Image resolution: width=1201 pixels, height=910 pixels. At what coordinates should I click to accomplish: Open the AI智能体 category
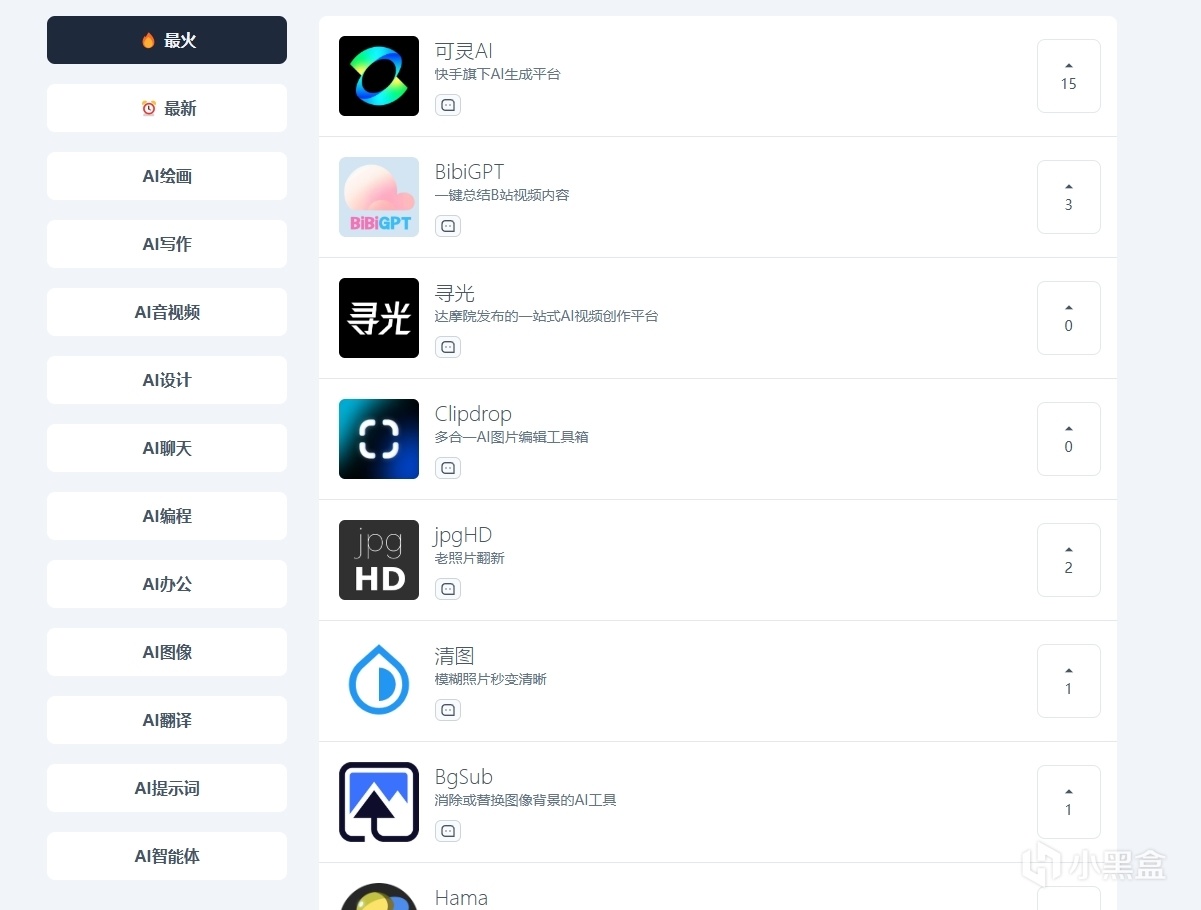(x=166, y=856)
